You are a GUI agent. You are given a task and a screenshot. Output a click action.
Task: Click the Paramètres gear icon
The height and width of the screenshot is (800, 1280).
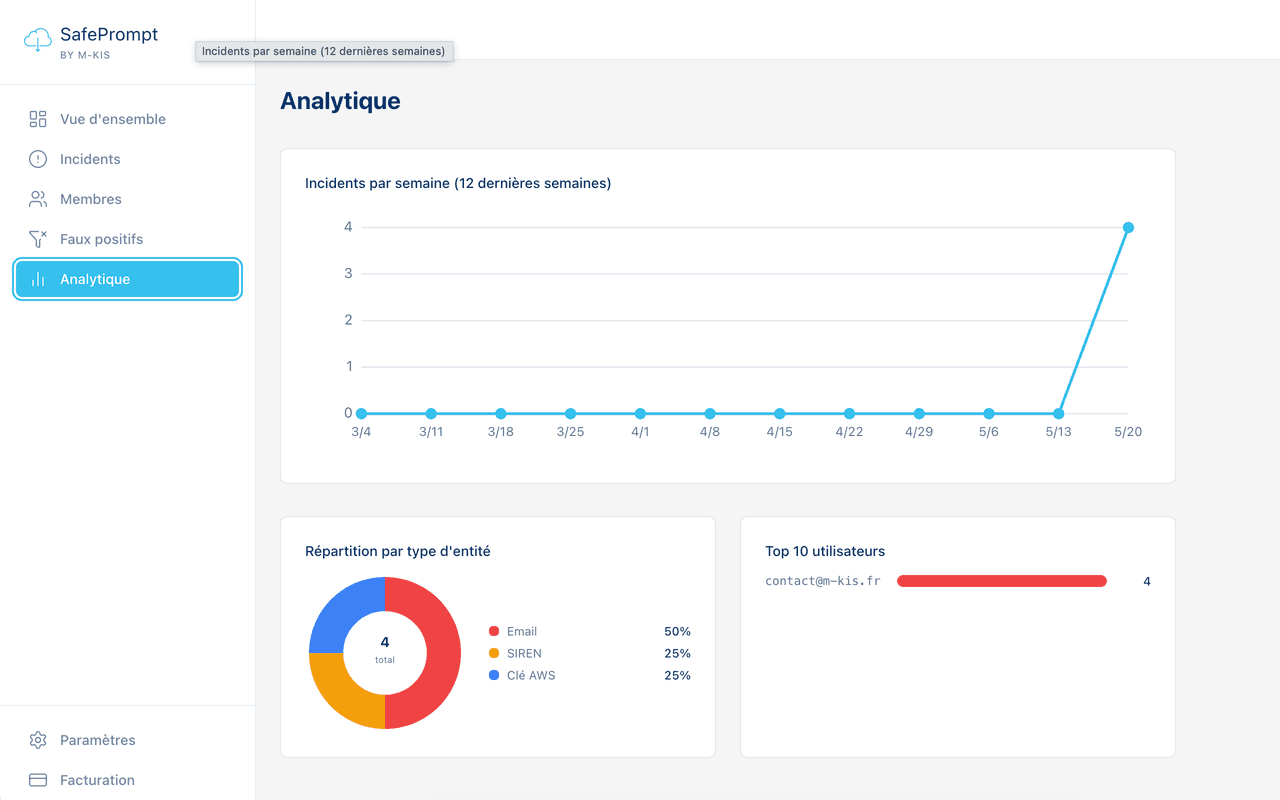point(38,740)
